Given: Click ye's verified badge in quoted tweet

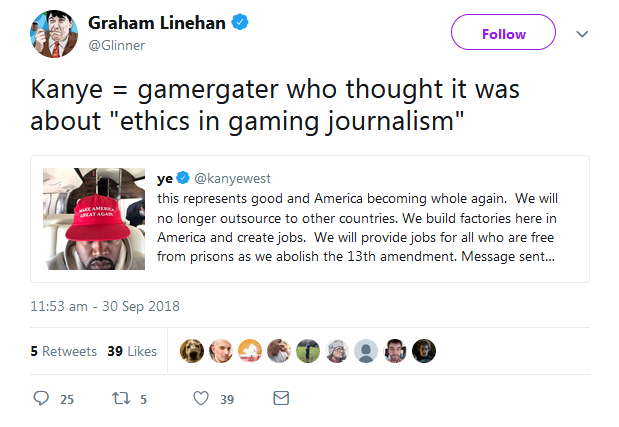Looking at the screenshot, I should coord(183,178).
